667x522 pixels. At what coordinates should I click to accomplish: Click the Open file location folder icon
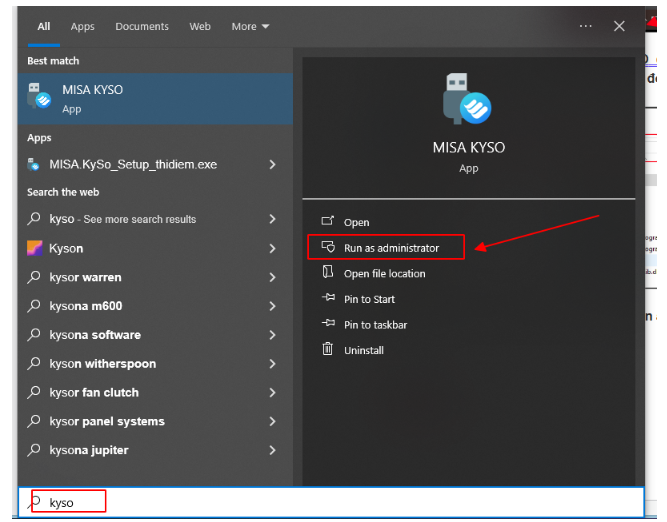(x=326, y=273)
